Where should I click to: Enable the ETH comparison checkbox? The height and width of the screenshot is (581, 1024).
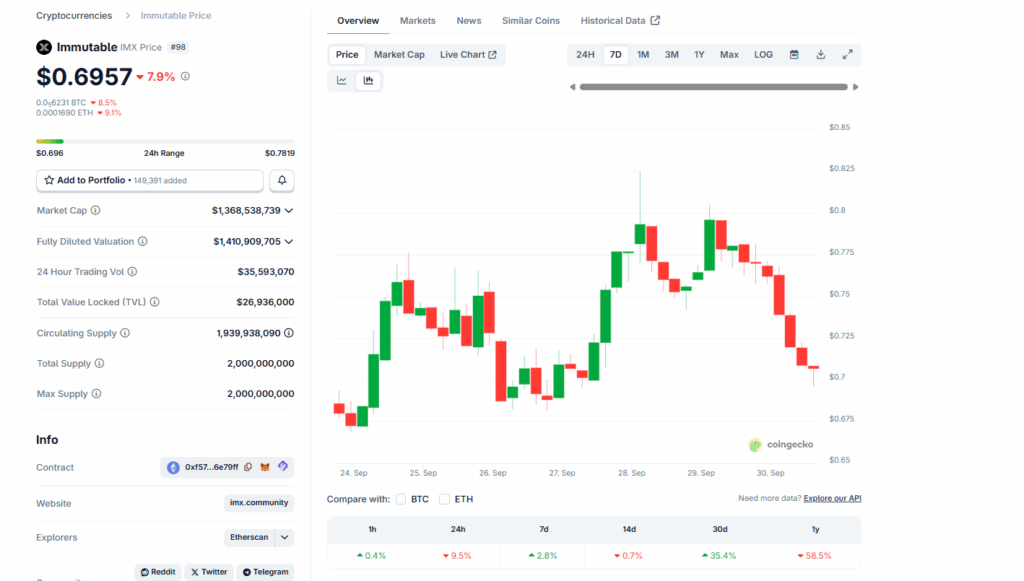click(444, 498)
